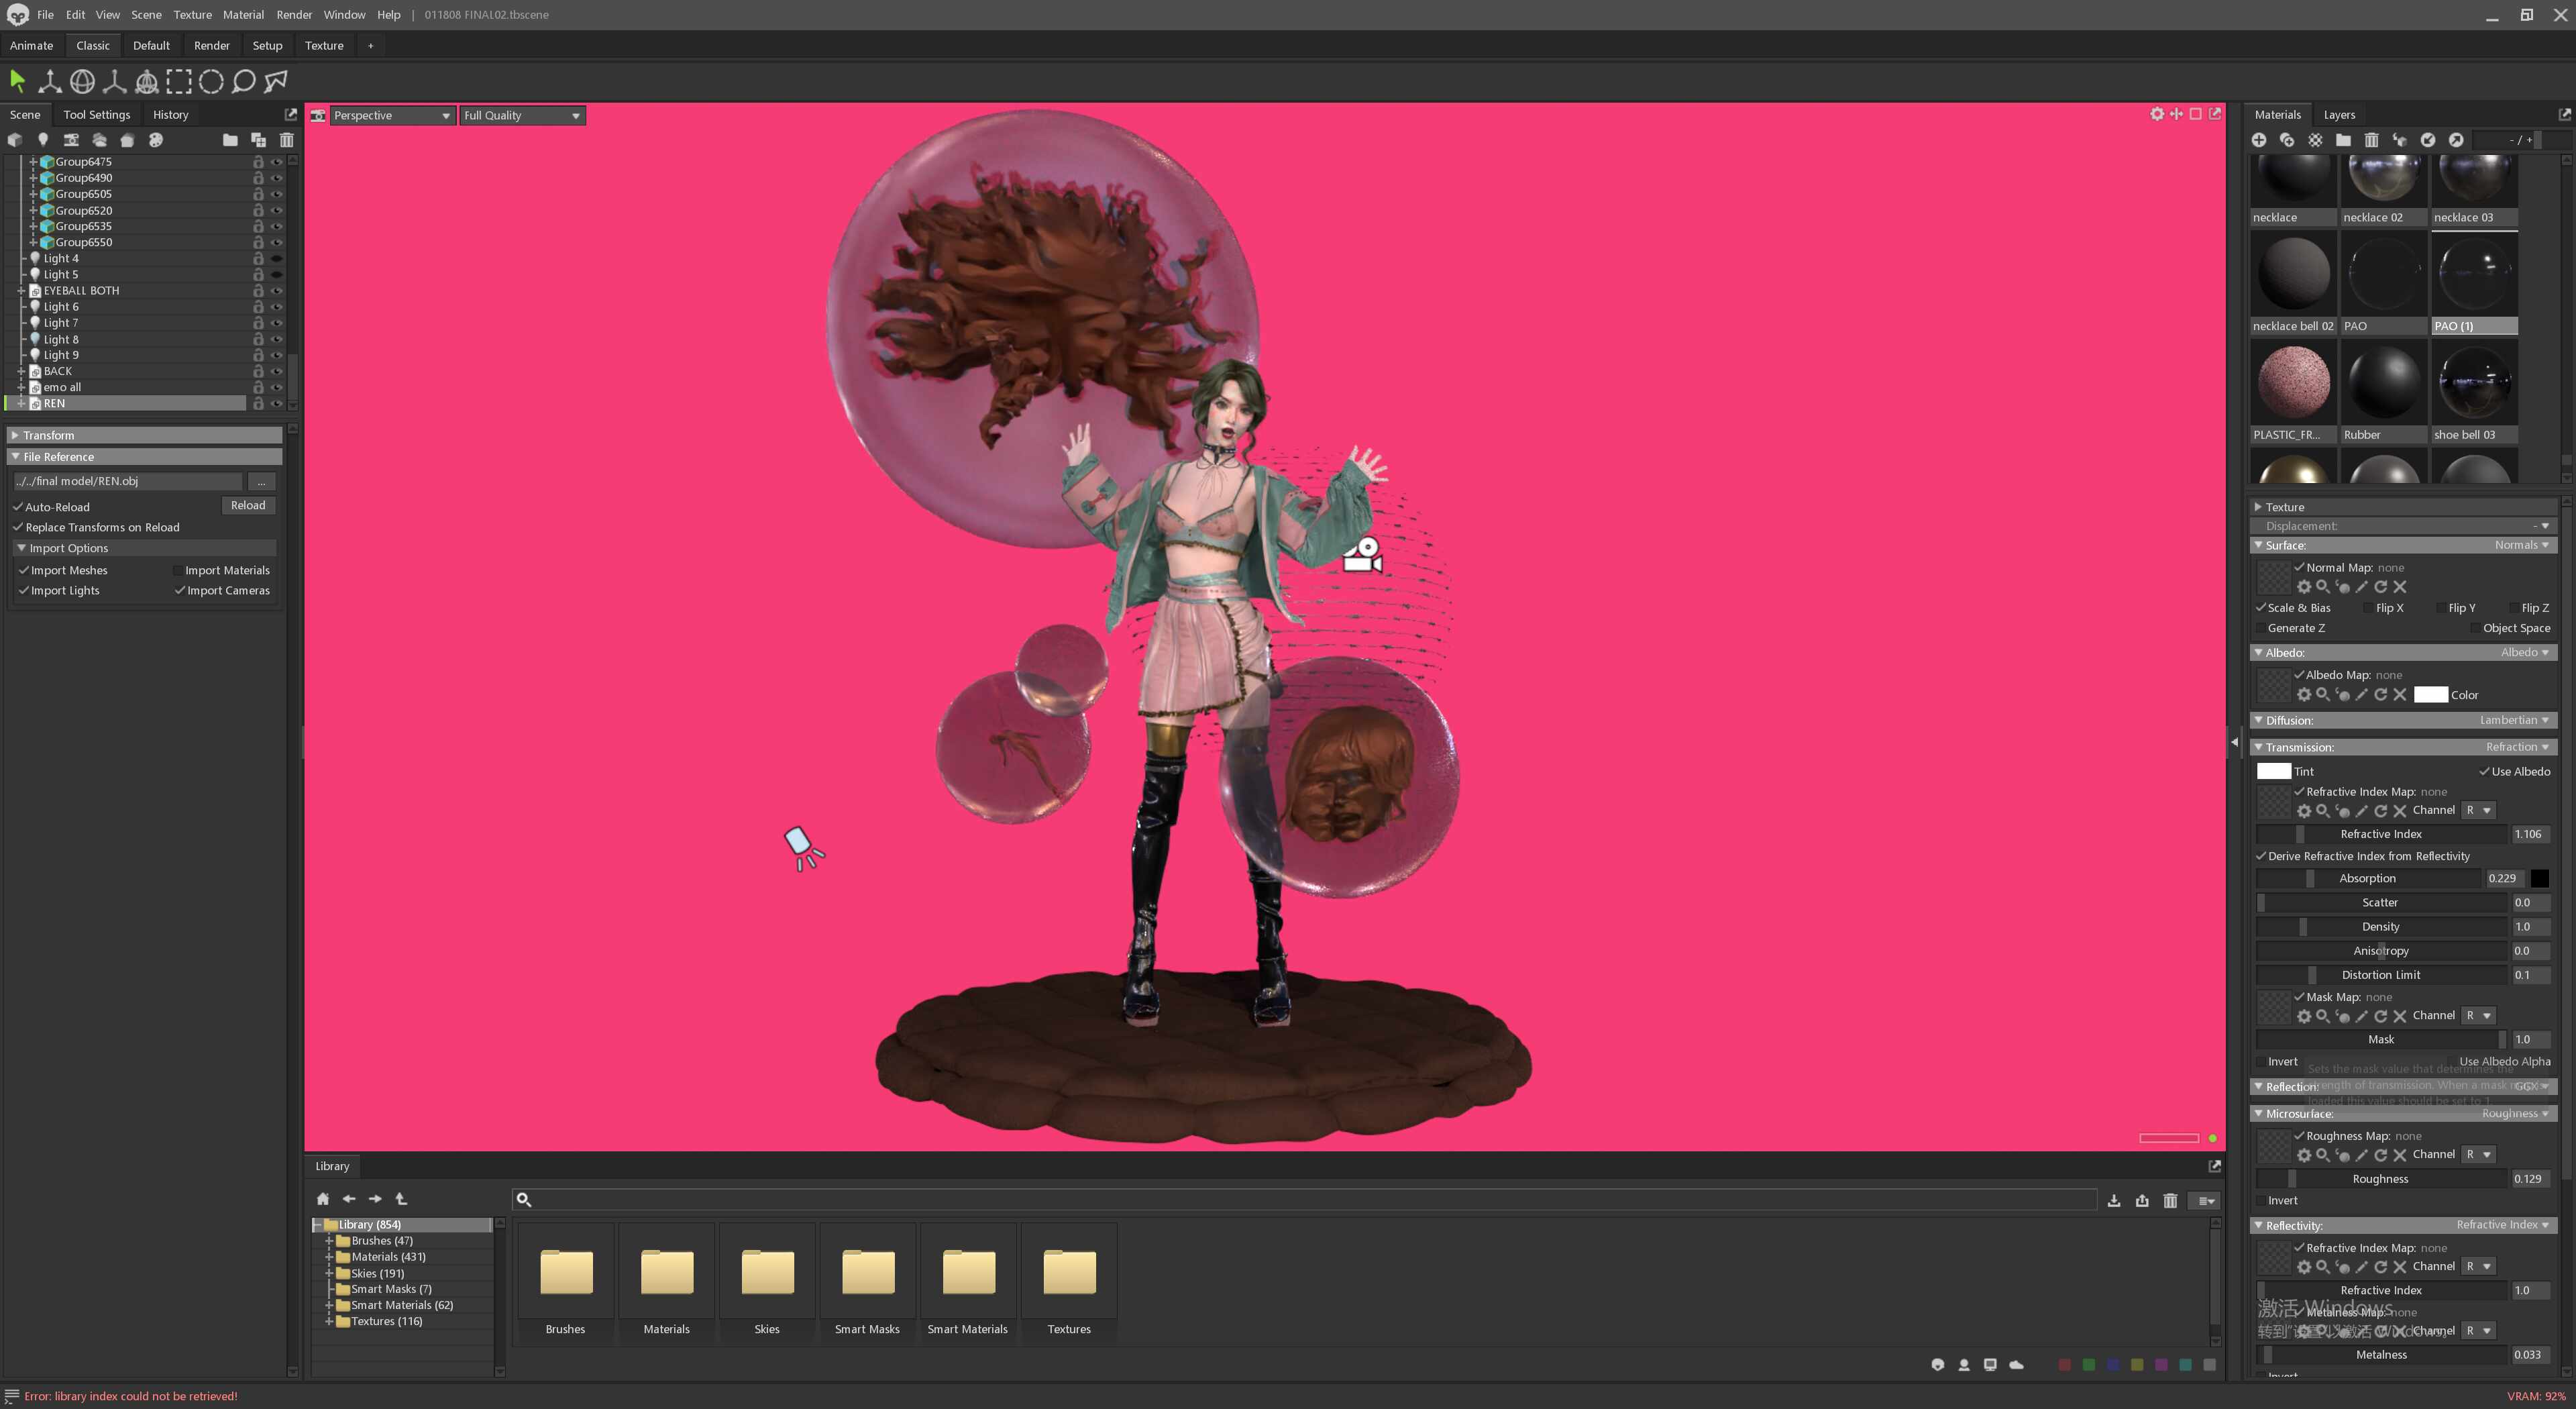This screenshot has width=2576, height=1409.
Task: Uncheck the Auto-Reload checkbox
Action: click(18, 507)
